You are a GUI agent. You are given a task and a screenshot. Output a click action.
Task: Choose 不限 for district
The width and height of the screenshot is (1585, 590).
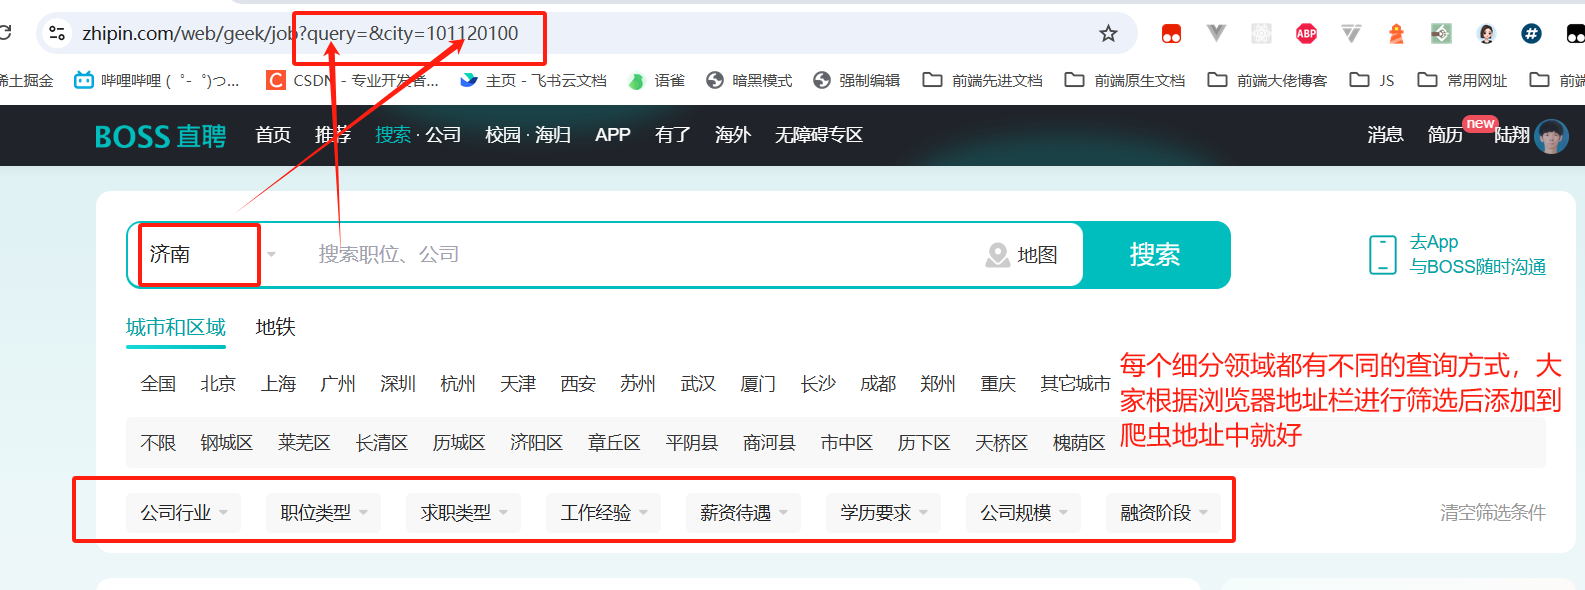(158, 443)
